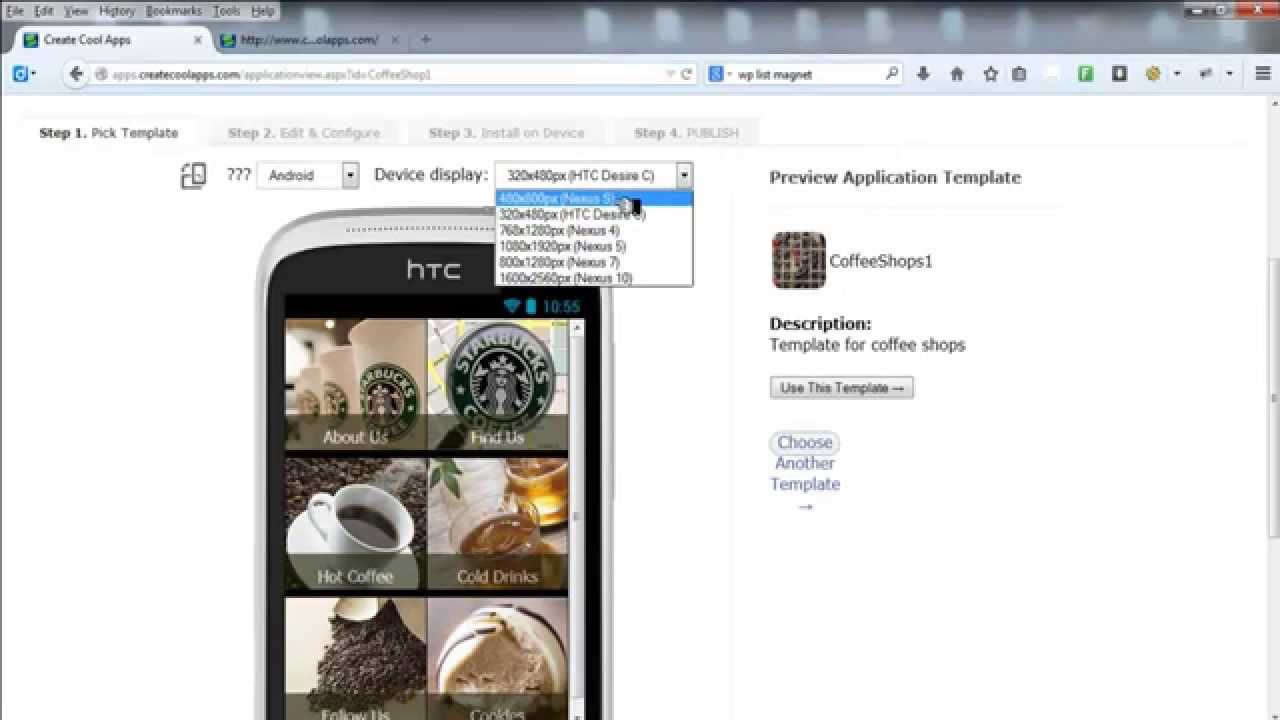
Task: Open the History menu
Action: [x=117, y=11]
